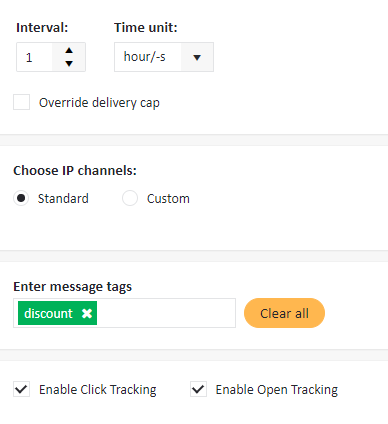This screenshot has width=388, height=424.
Task: Decrease the Interval value with the down arrow
Action: 69,63
